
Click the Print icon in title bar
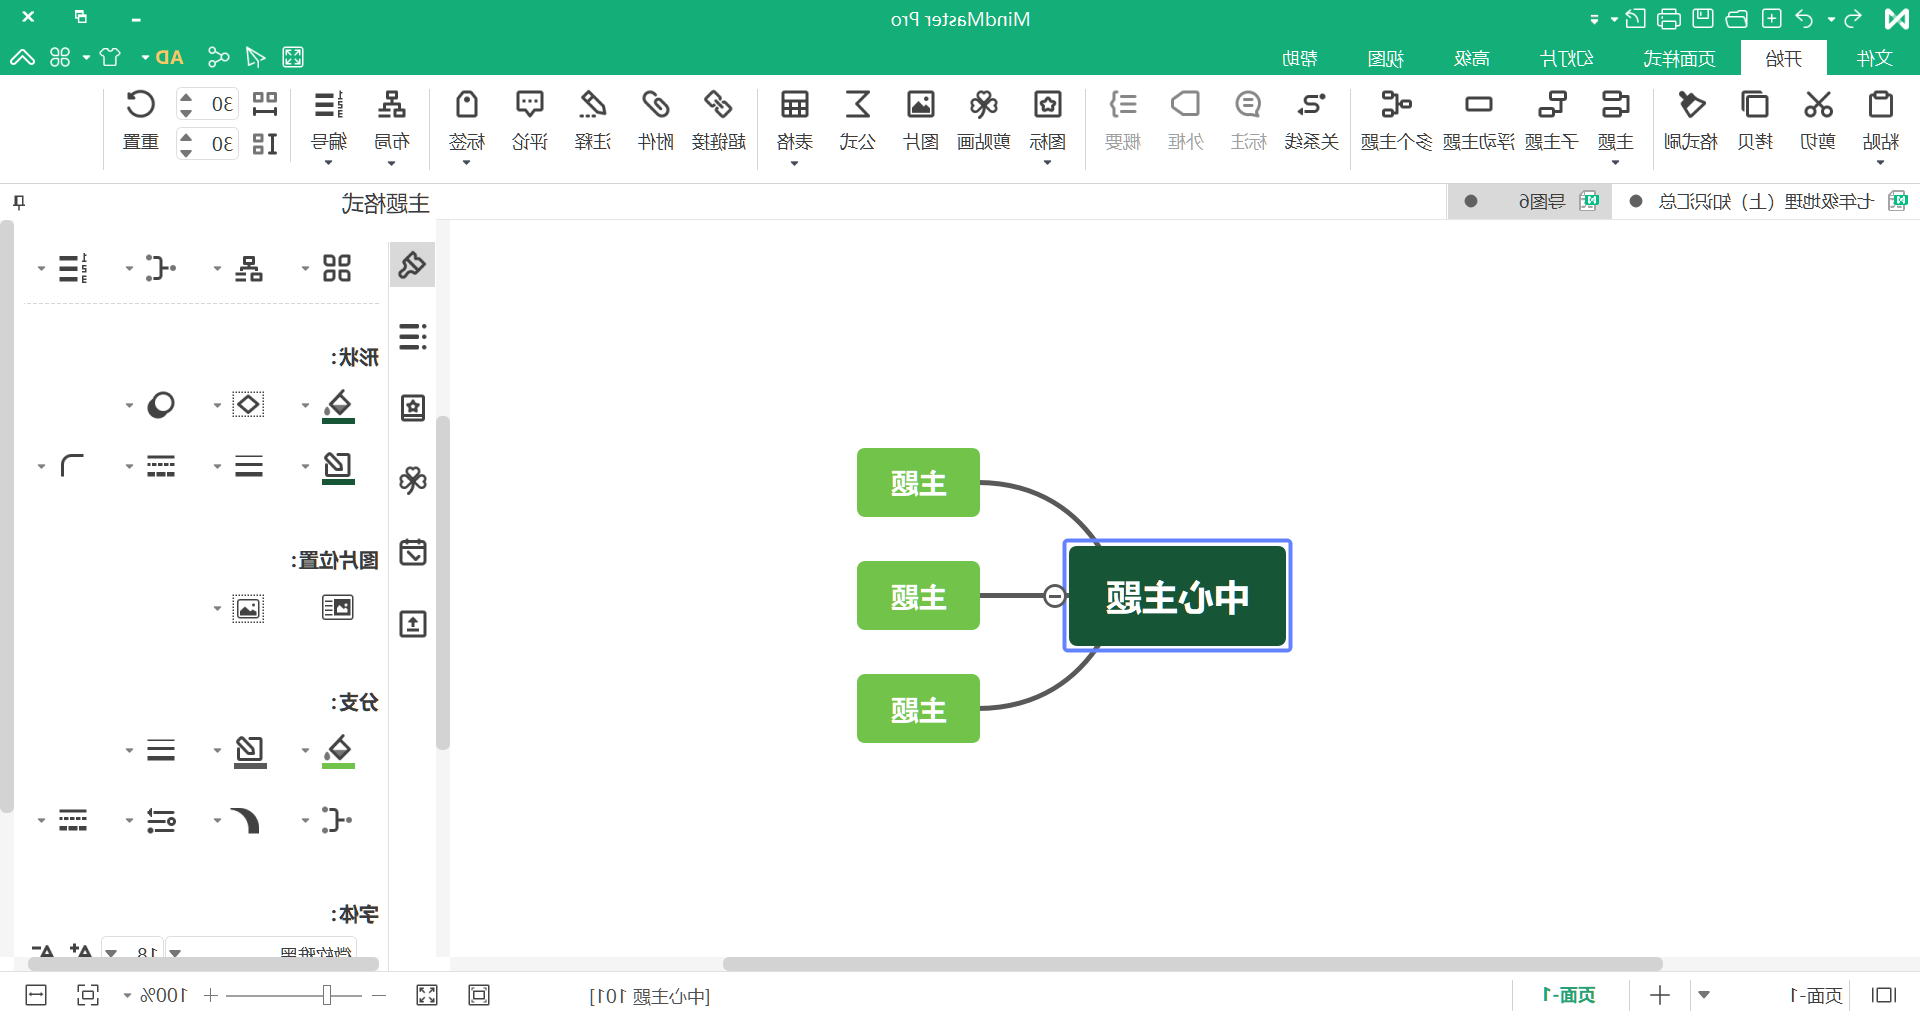[x=1668, y=18]
